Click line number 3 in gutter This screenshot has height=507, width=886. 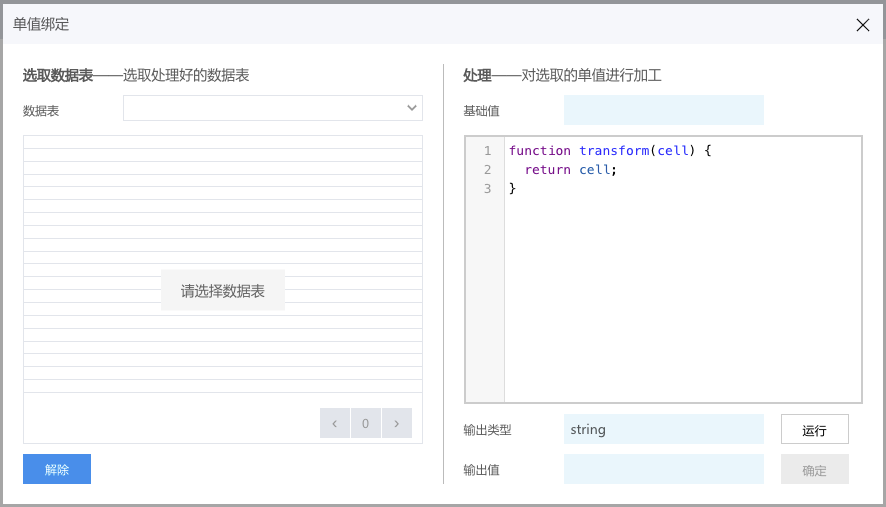[x=487, y=188]
